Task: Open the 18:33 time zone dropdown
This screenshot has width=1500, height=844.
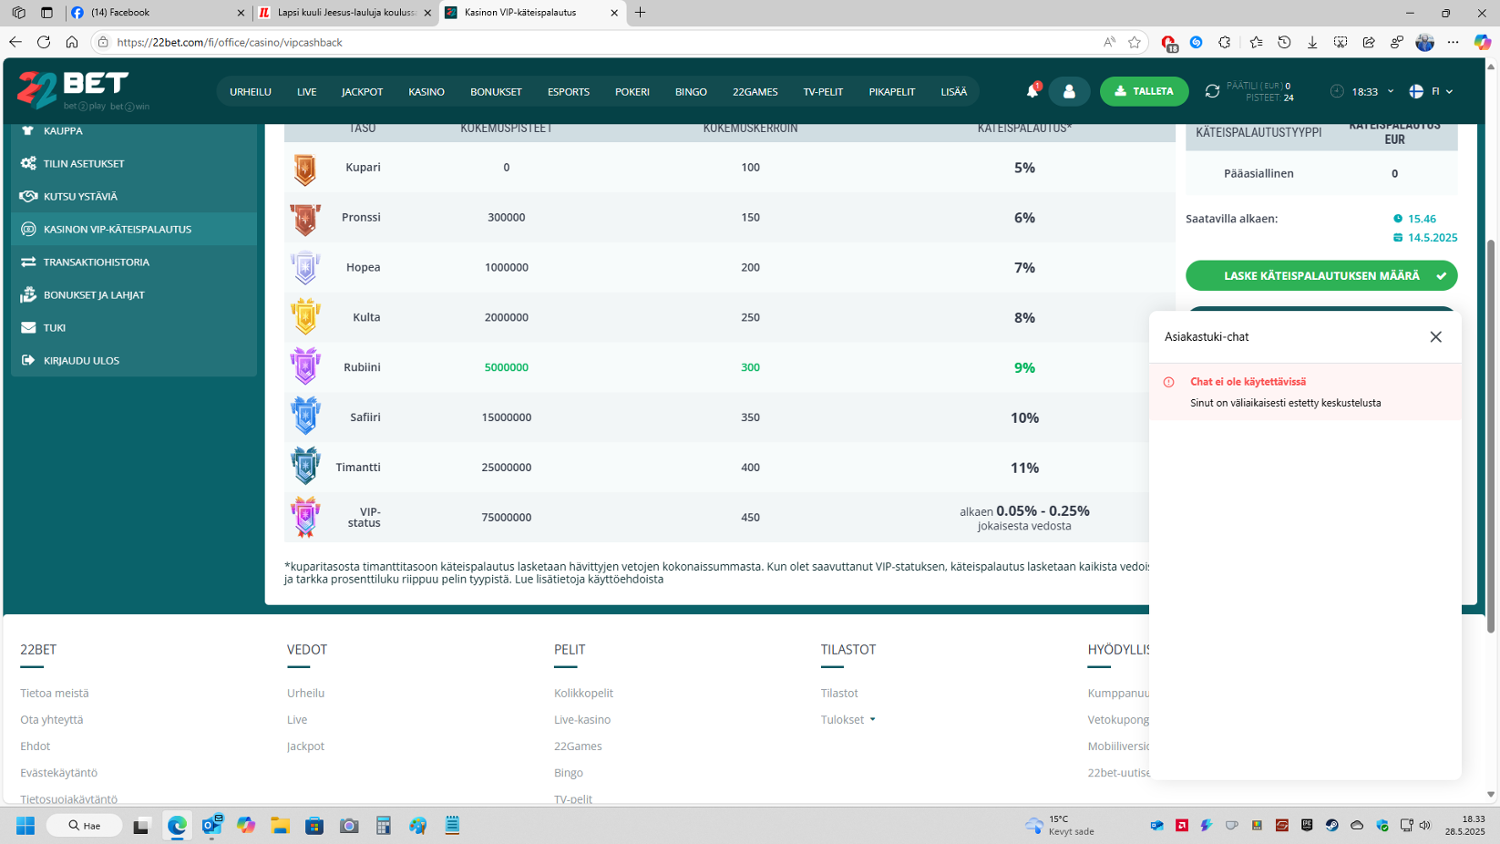Action: [x=1364, y=91]
